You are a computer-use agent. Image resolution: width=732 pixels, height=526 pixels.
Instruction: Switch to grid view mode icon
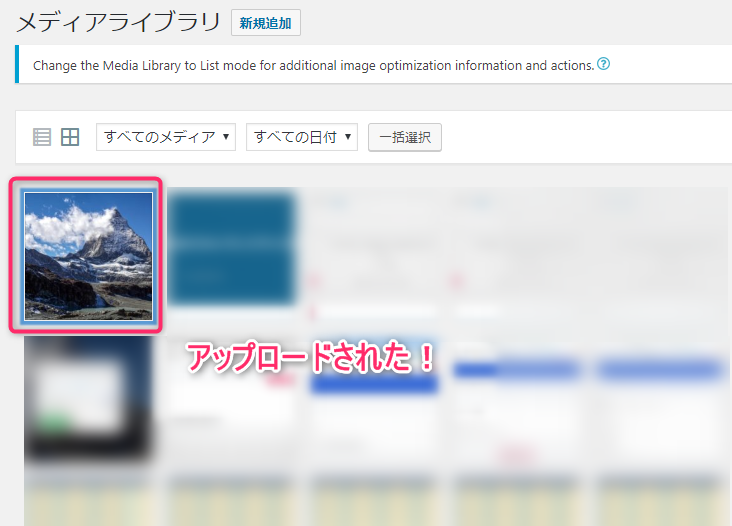tap(70, 137)
